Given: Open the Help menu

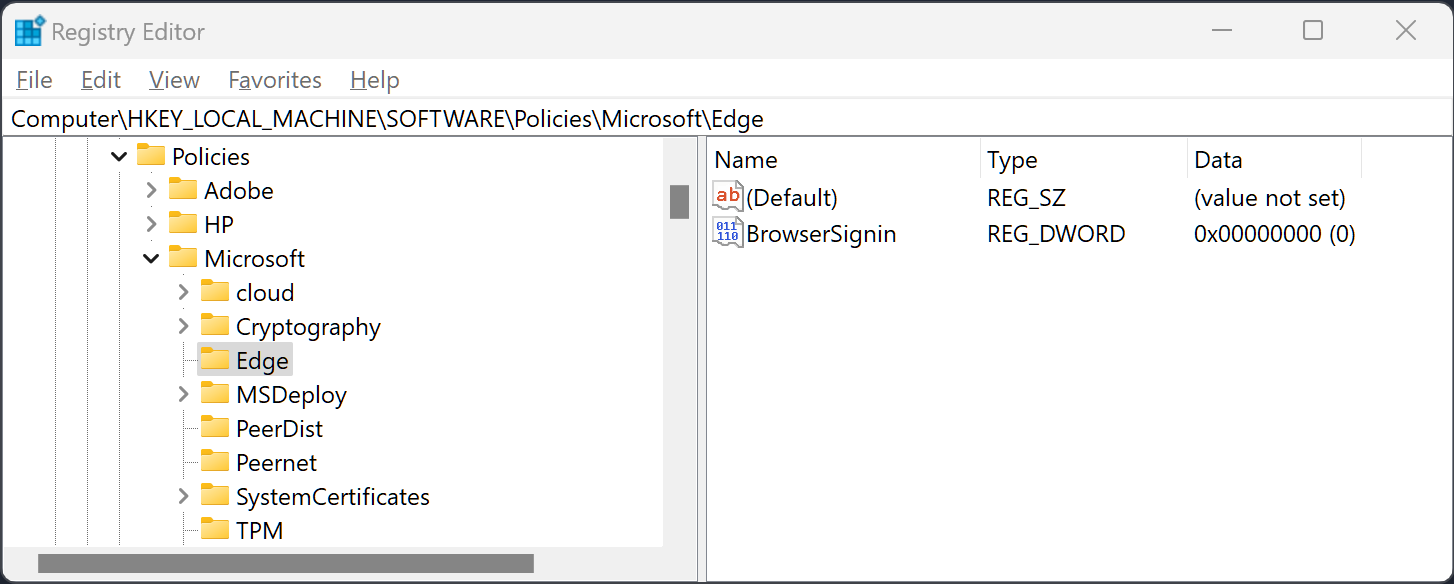Looking at the screenshot, I should pos(375,80).
